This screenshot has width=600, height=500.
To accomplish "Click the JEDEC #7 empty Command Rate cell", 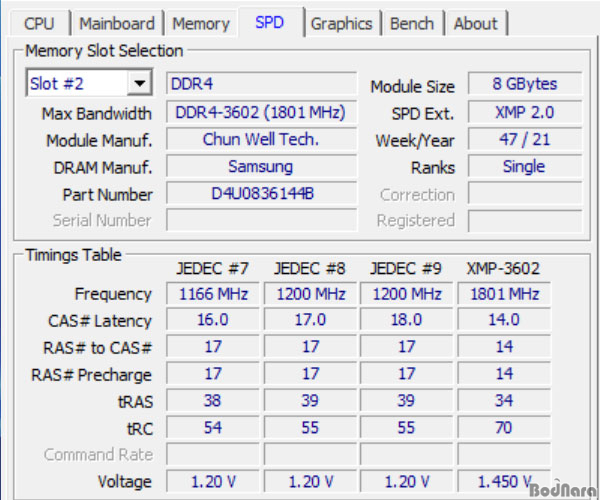I will click(213, 454).
